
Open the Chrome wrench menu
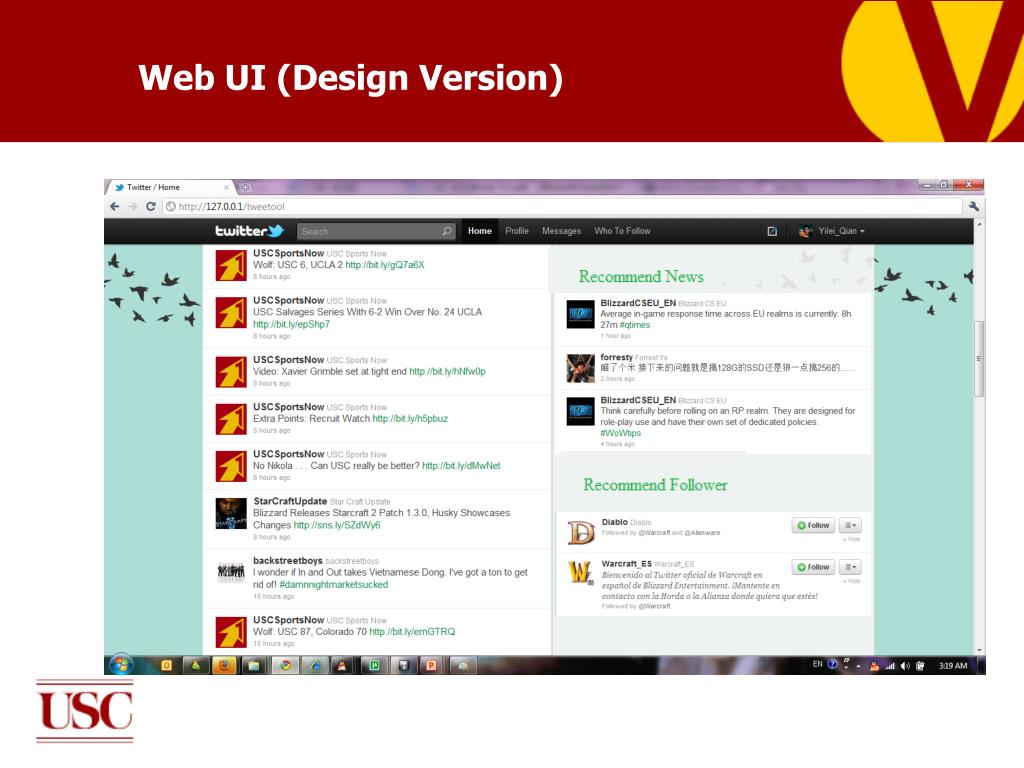tap(973, 206)
